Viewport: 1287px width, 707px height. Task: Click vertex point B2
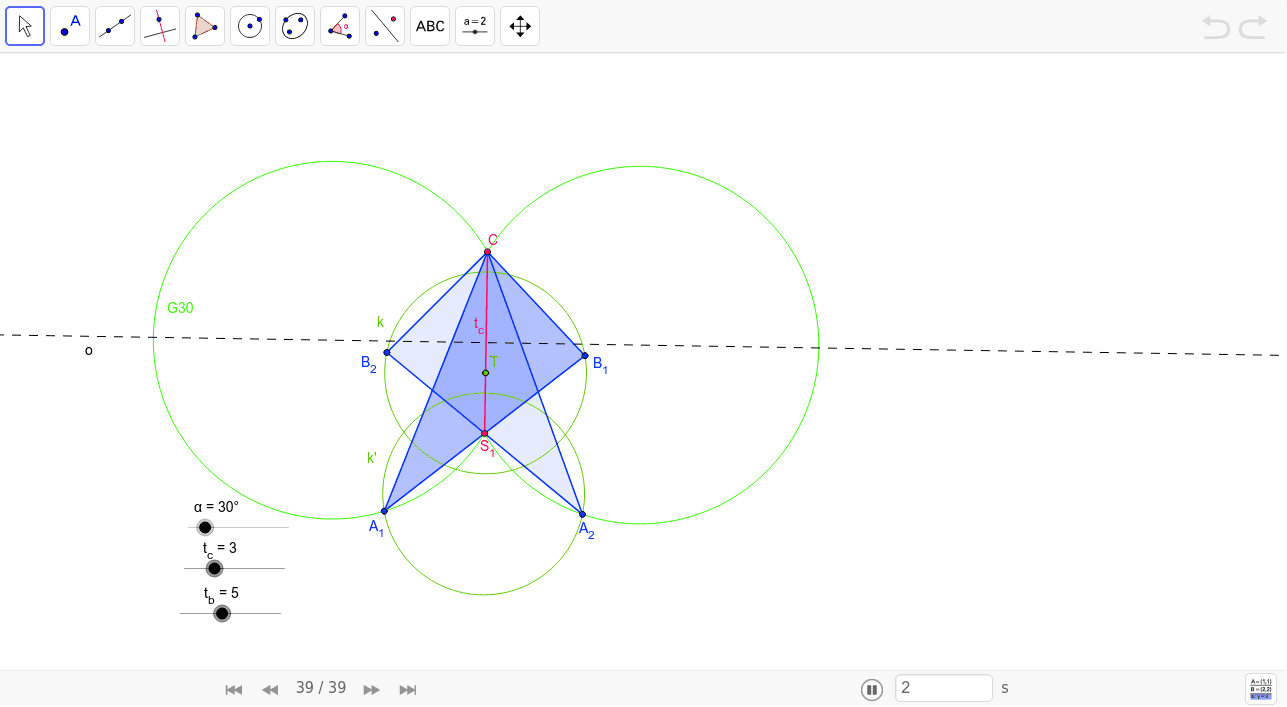tap(387, 352)
